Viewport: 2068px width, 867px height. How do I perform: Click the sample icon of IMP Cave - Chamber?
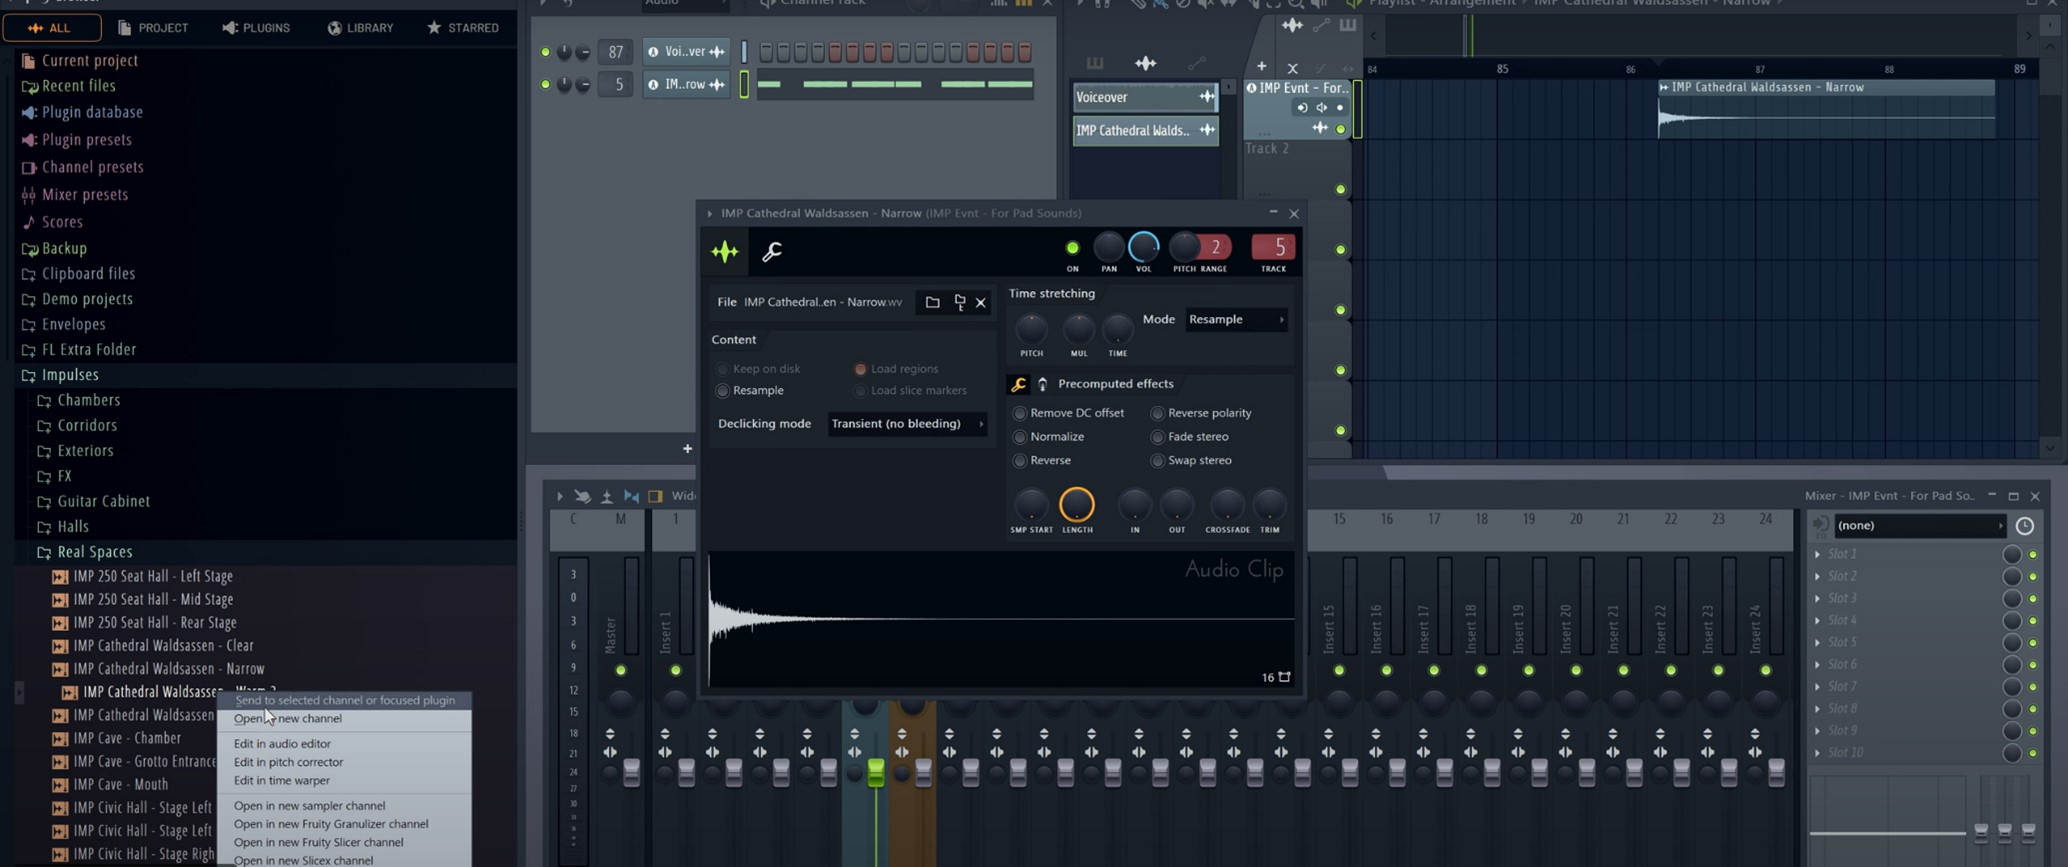coord(60,739)
